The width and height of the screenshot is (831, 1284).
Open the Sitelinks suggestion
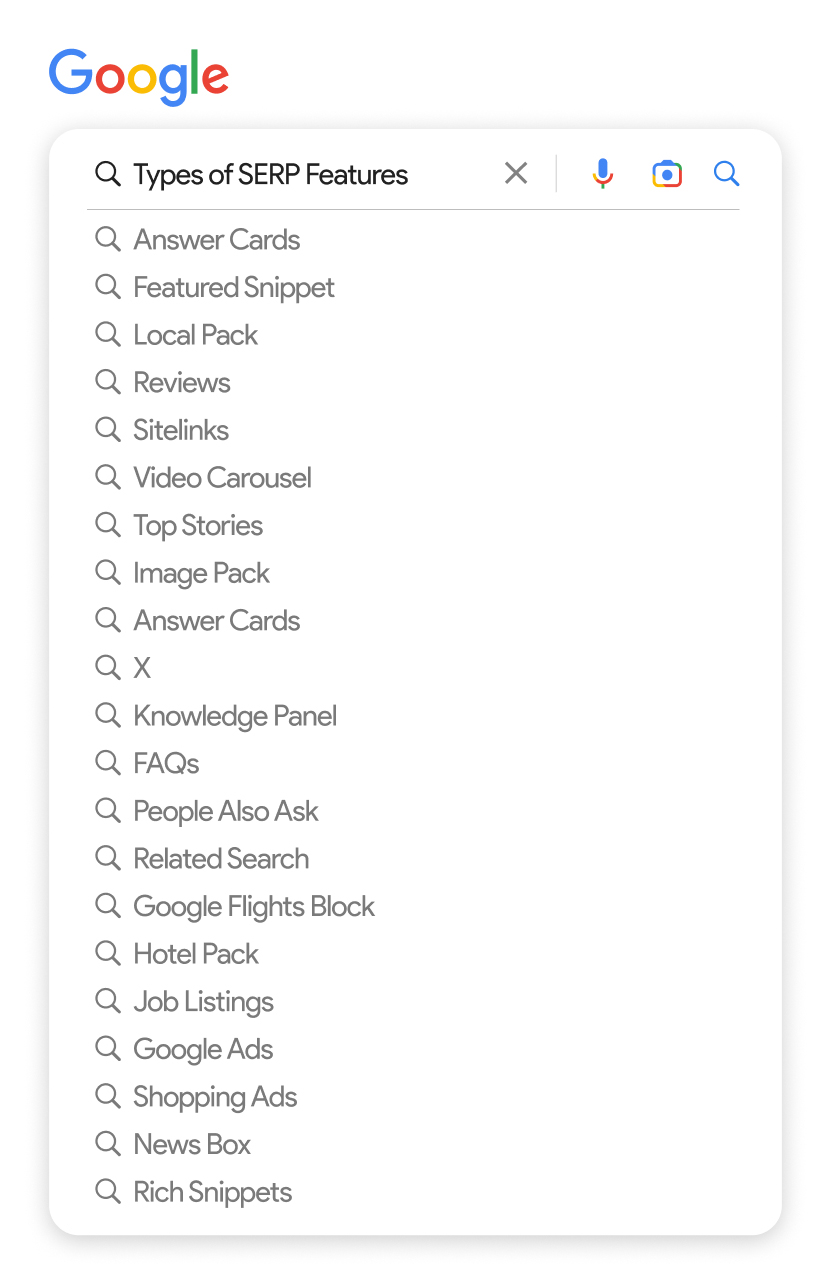[x=181, y=429]
